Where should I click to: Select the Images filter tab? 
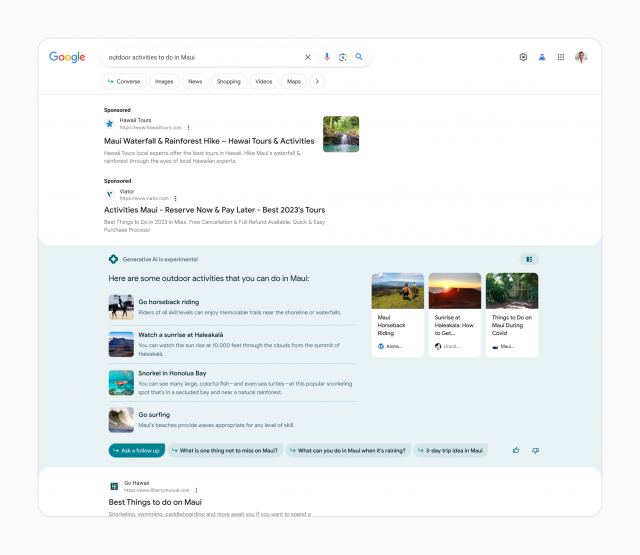coord(164,81)
